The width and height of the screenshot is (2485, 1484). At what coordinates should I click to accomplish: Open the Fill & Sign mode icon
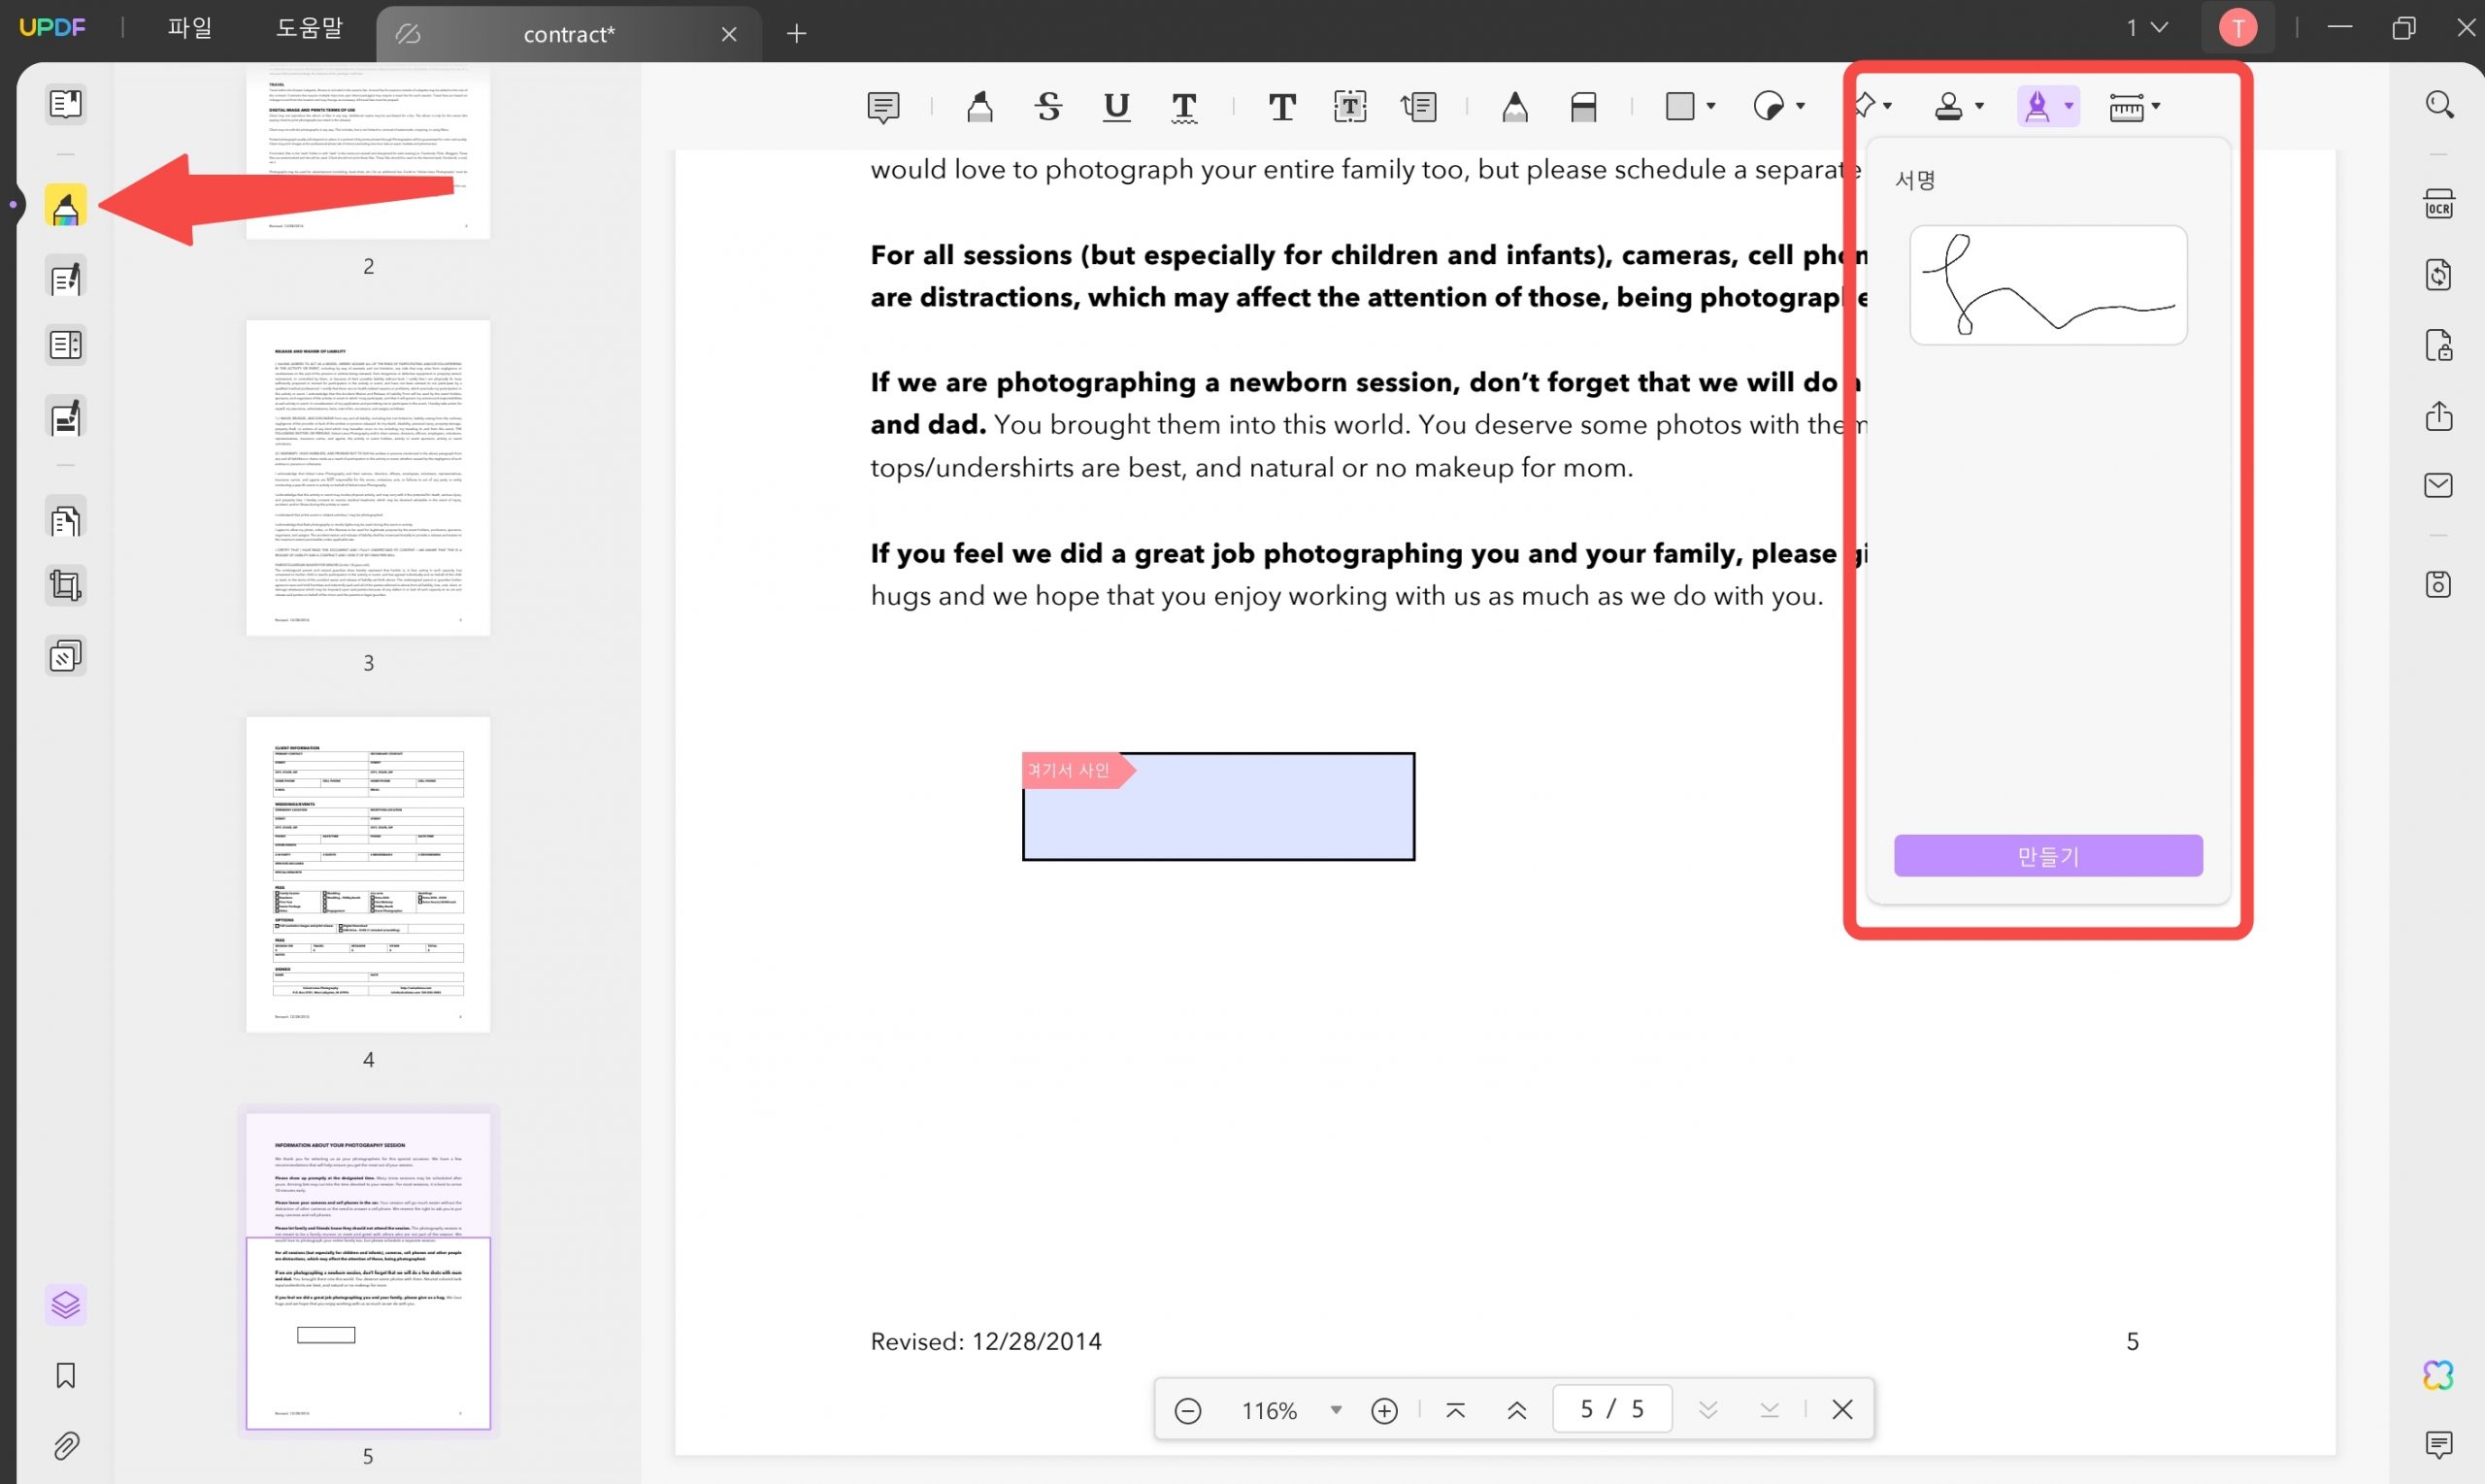(x=65, y=417)
